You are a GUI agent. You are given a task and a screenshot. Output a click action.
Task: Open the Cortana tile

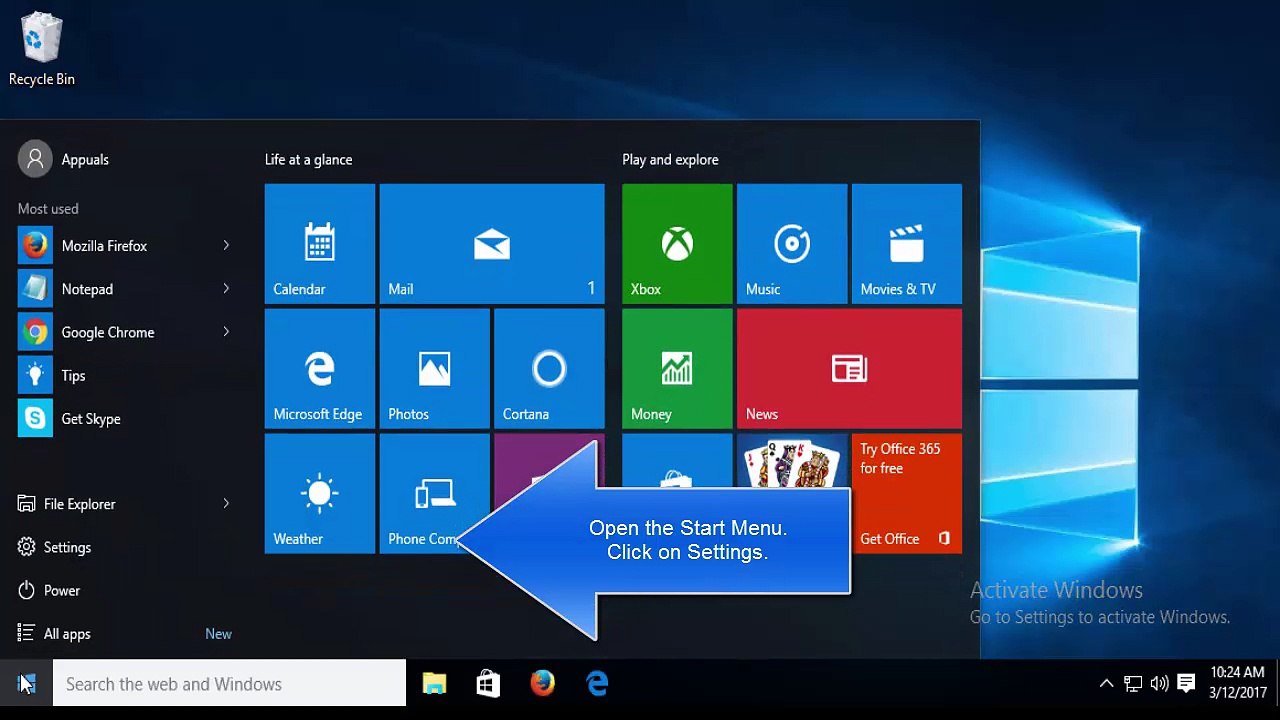coord(549,369)
